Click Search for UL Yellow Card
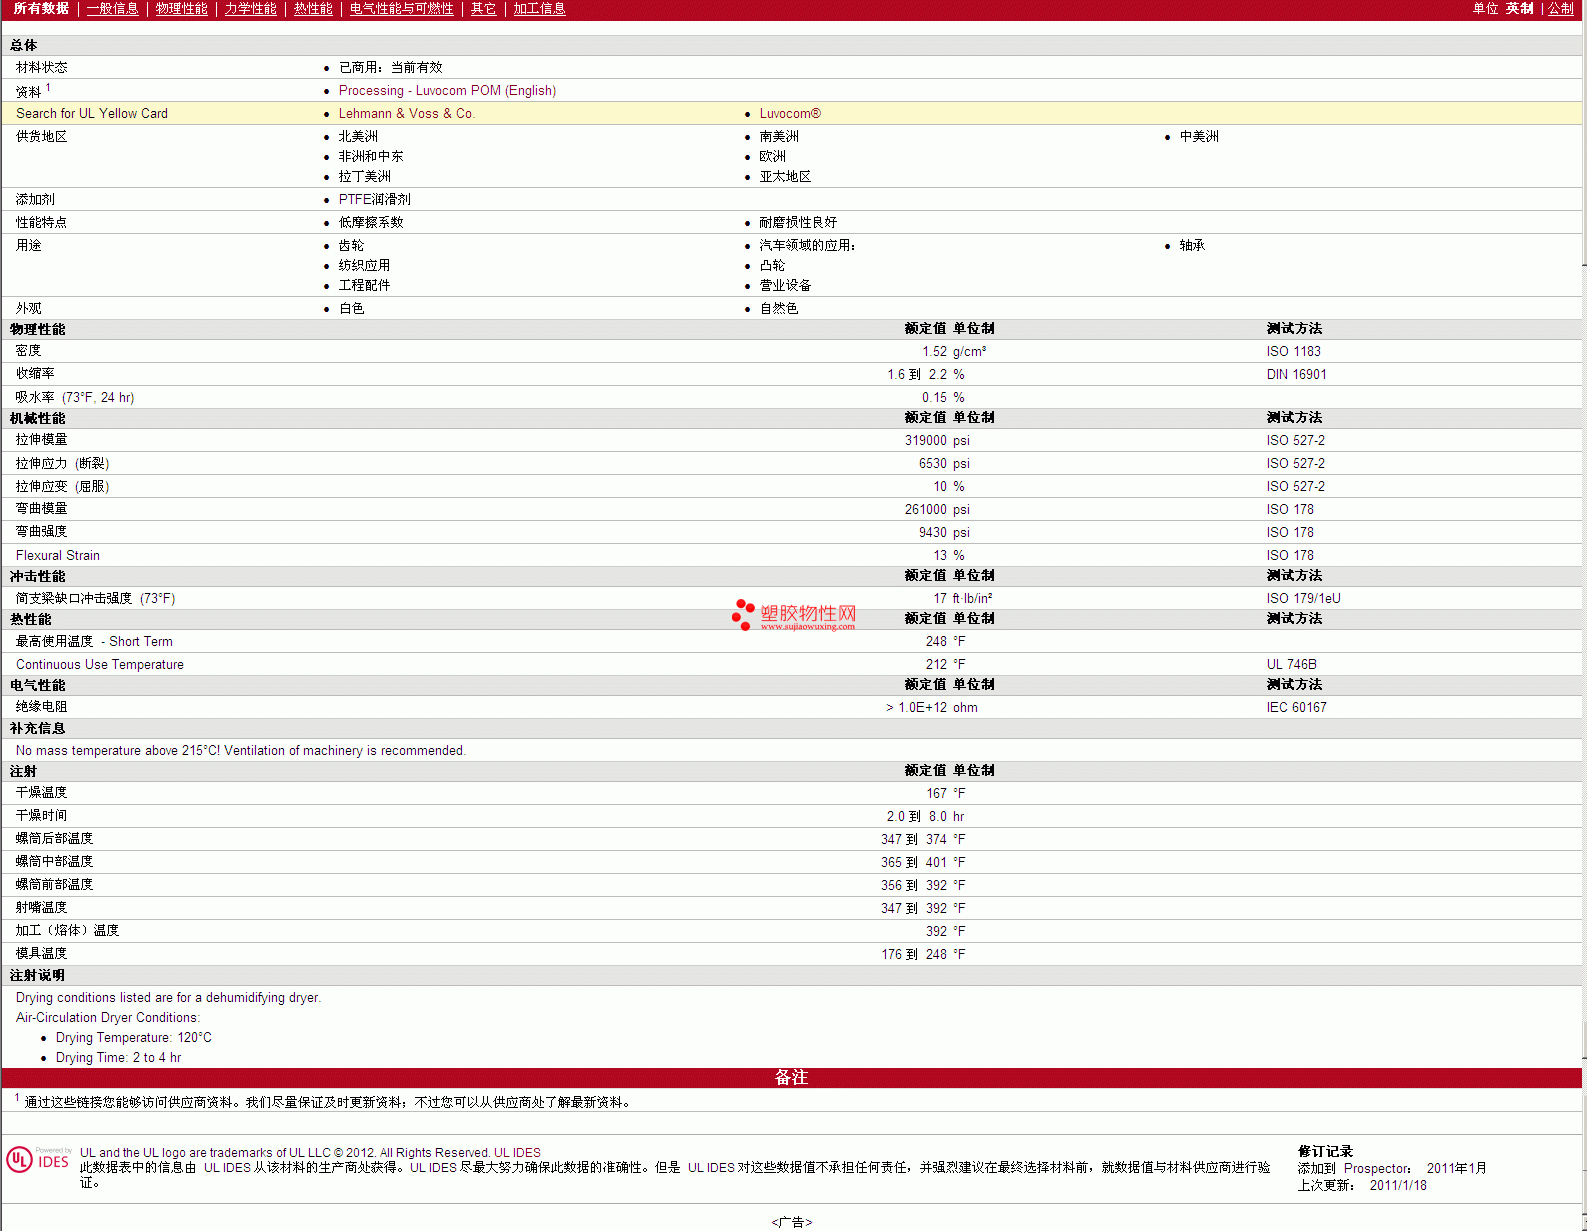The width and height of the screenshot is (1587, 1231). 92,114
